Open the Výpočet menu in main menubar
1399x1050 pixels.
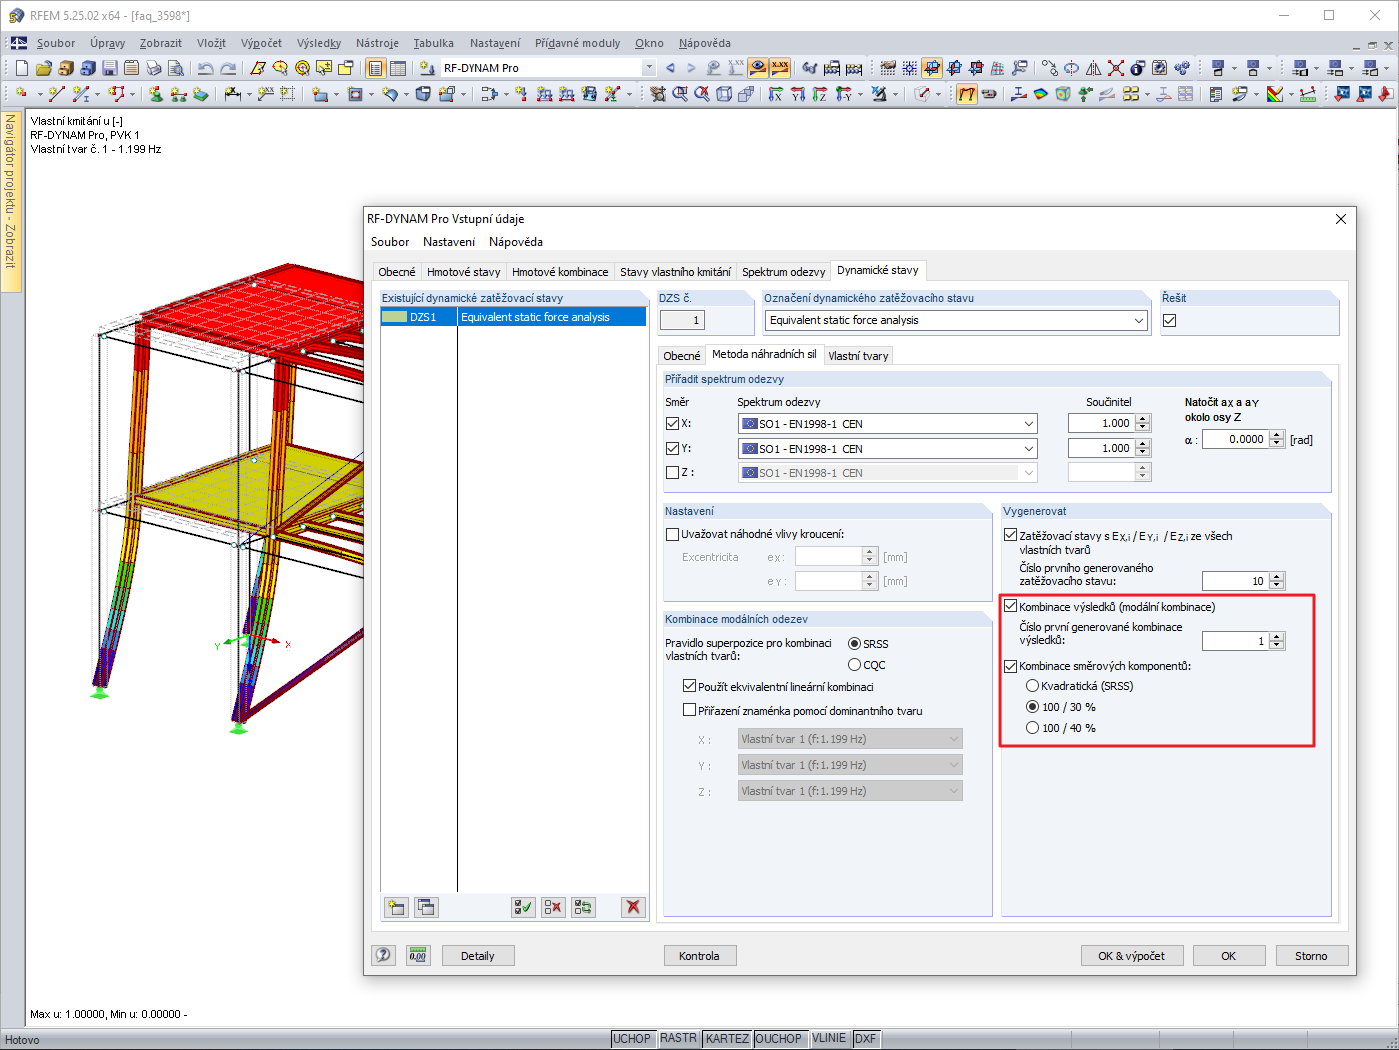pyautogui.click(x=261, y=43)
